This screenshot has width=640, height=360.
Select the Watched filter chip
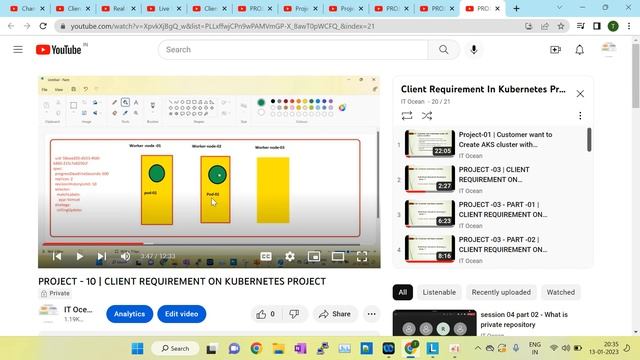[561, 292]
